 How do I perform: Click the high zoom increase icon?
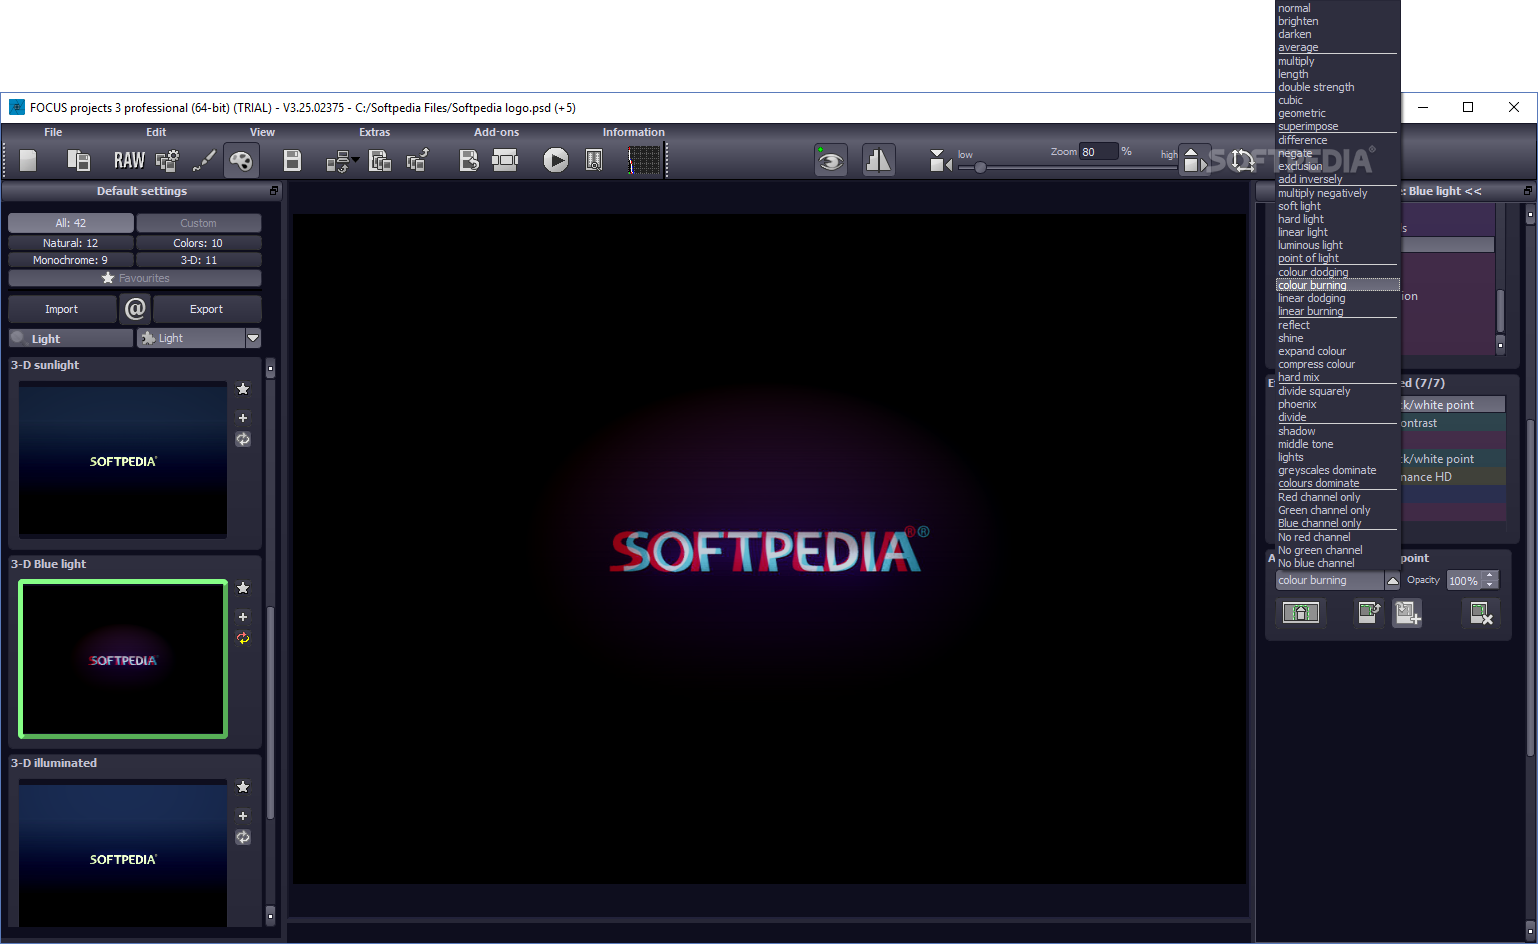coord(1194,160)
